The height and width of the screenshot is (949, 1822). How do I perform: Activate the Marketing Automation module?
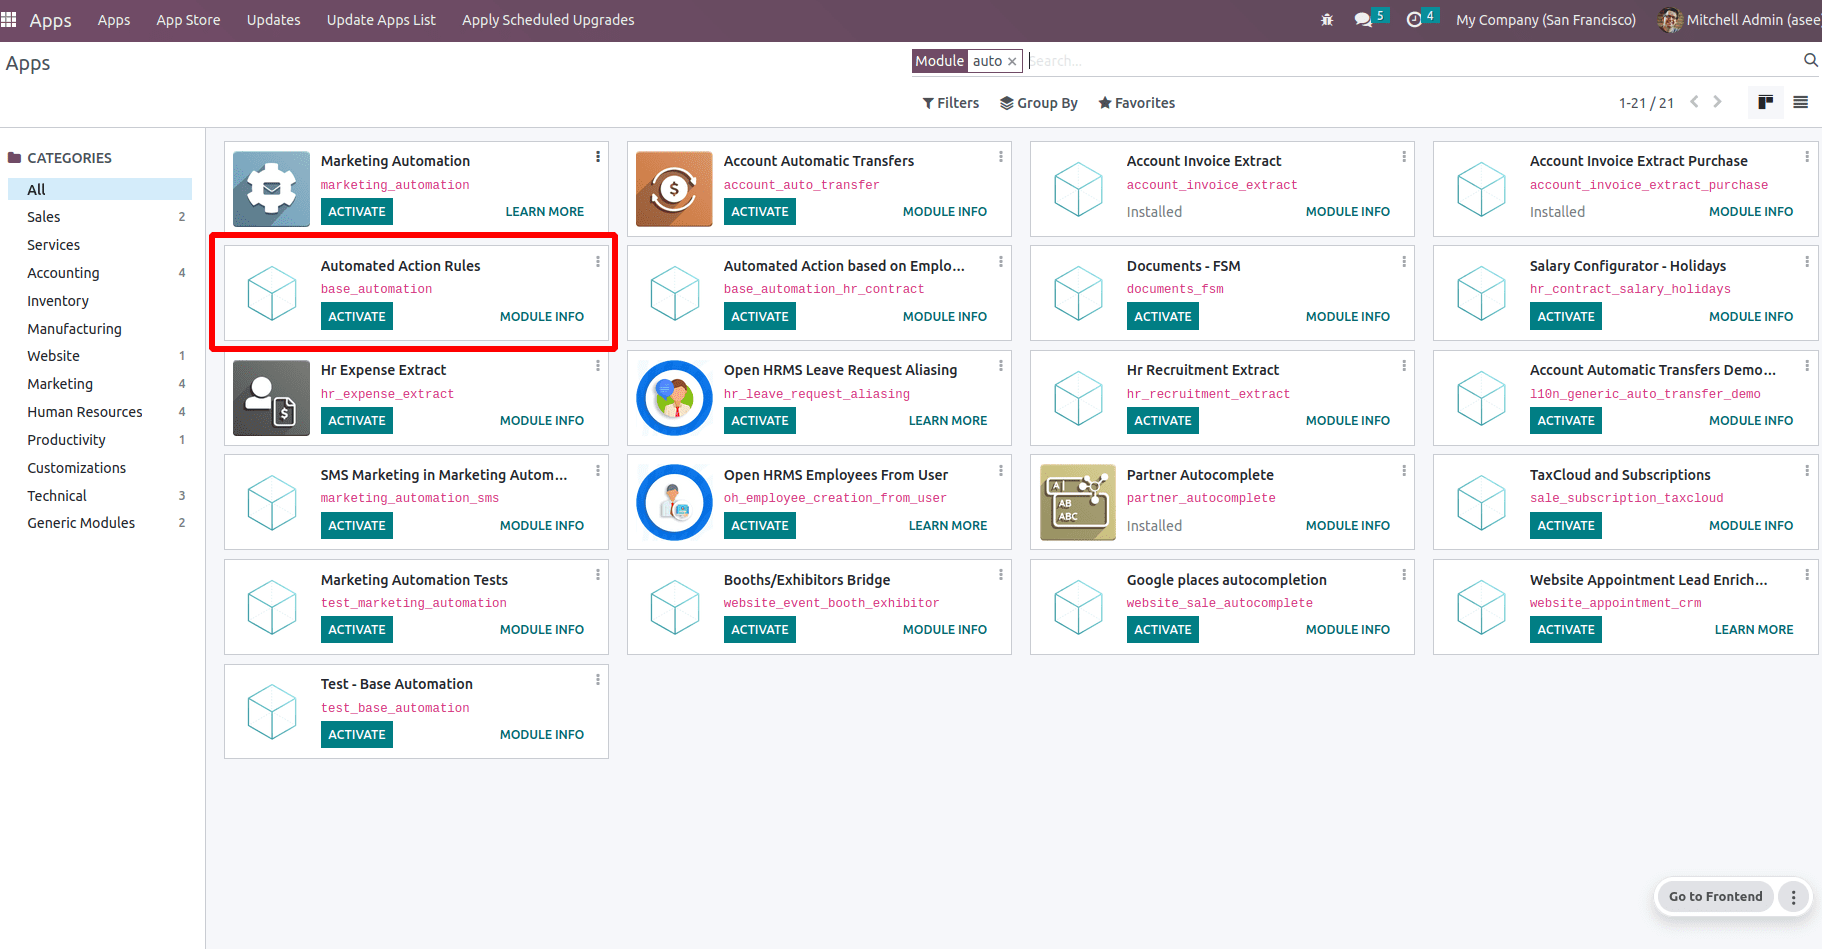click(357, 211)
